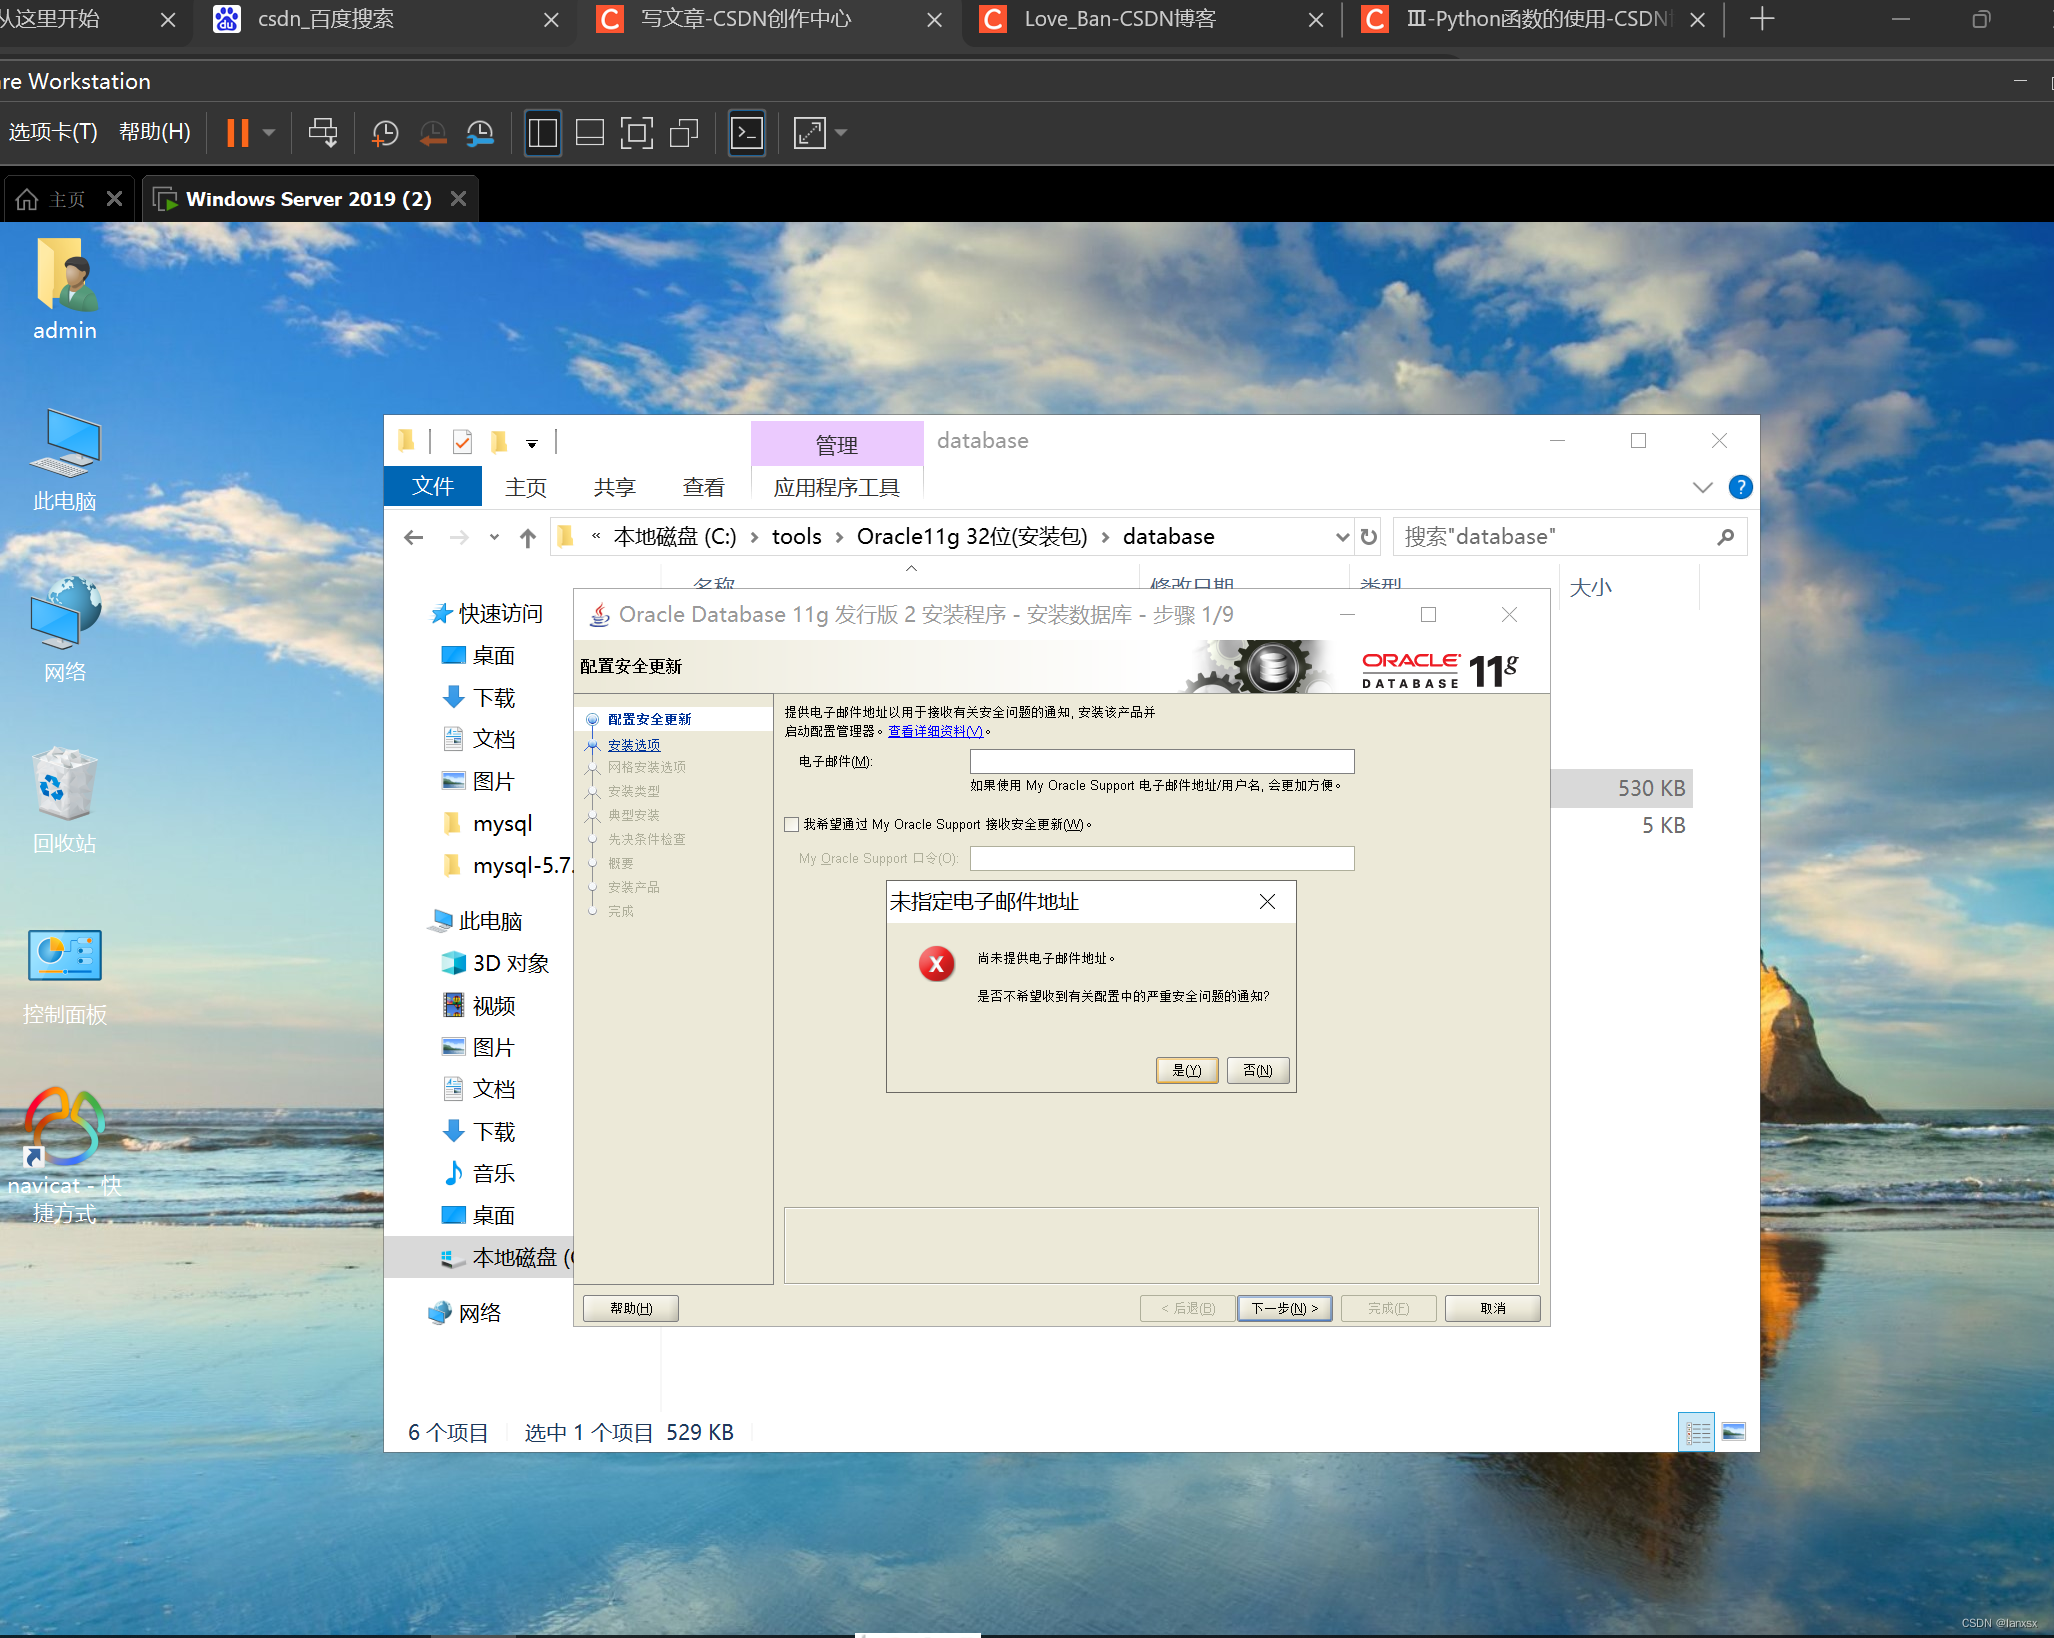Open the snapshot manager icon

point(480,132)
